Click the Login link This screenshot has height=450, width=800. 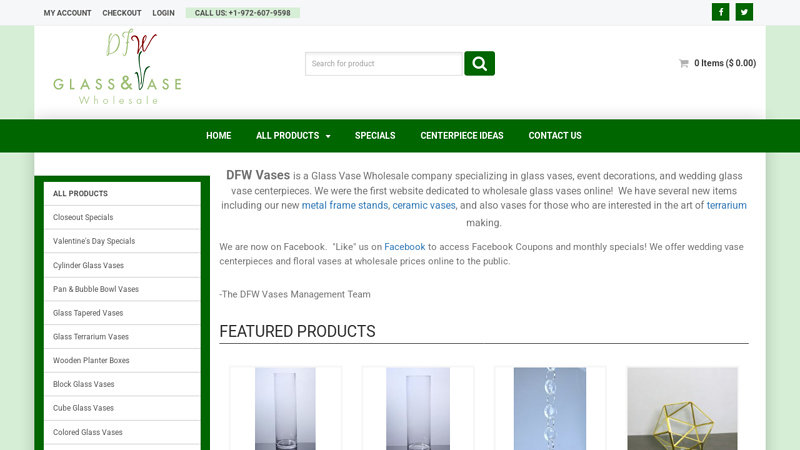pos(163,13)
